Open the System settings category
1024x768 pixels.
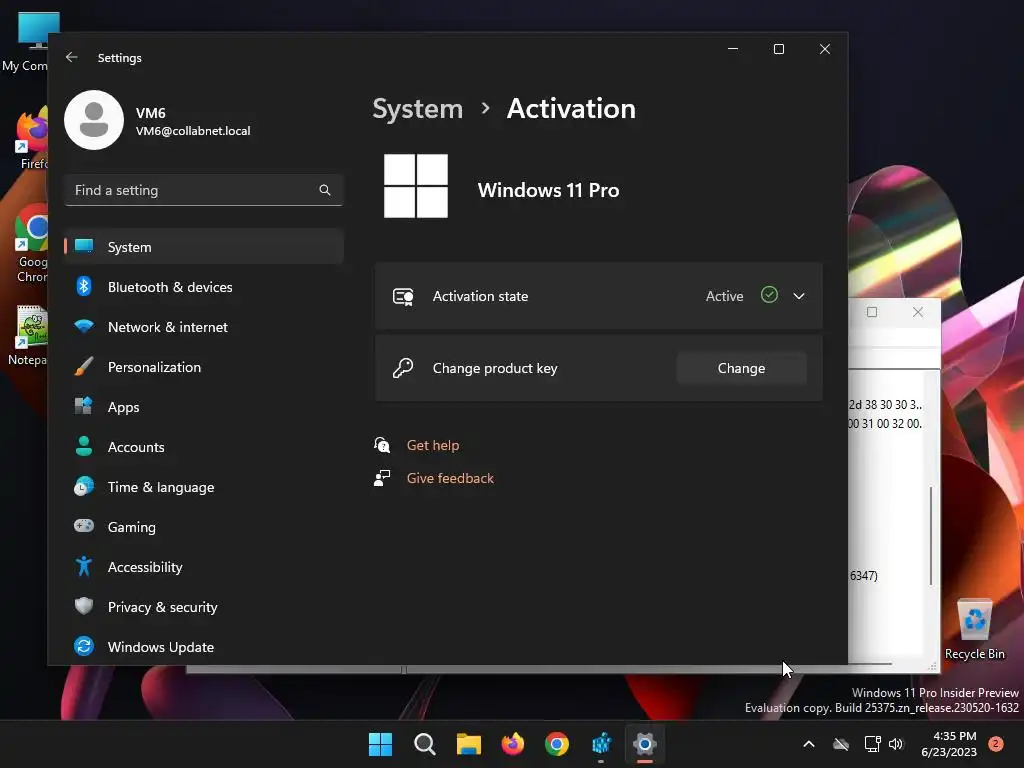coord(204,247)
